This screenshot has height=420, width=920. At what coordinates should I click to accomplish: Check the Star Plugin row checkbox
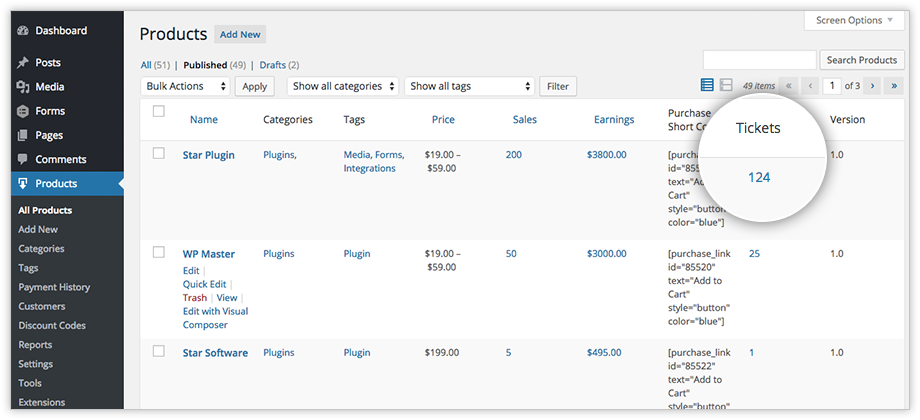(x=158, y=153)
